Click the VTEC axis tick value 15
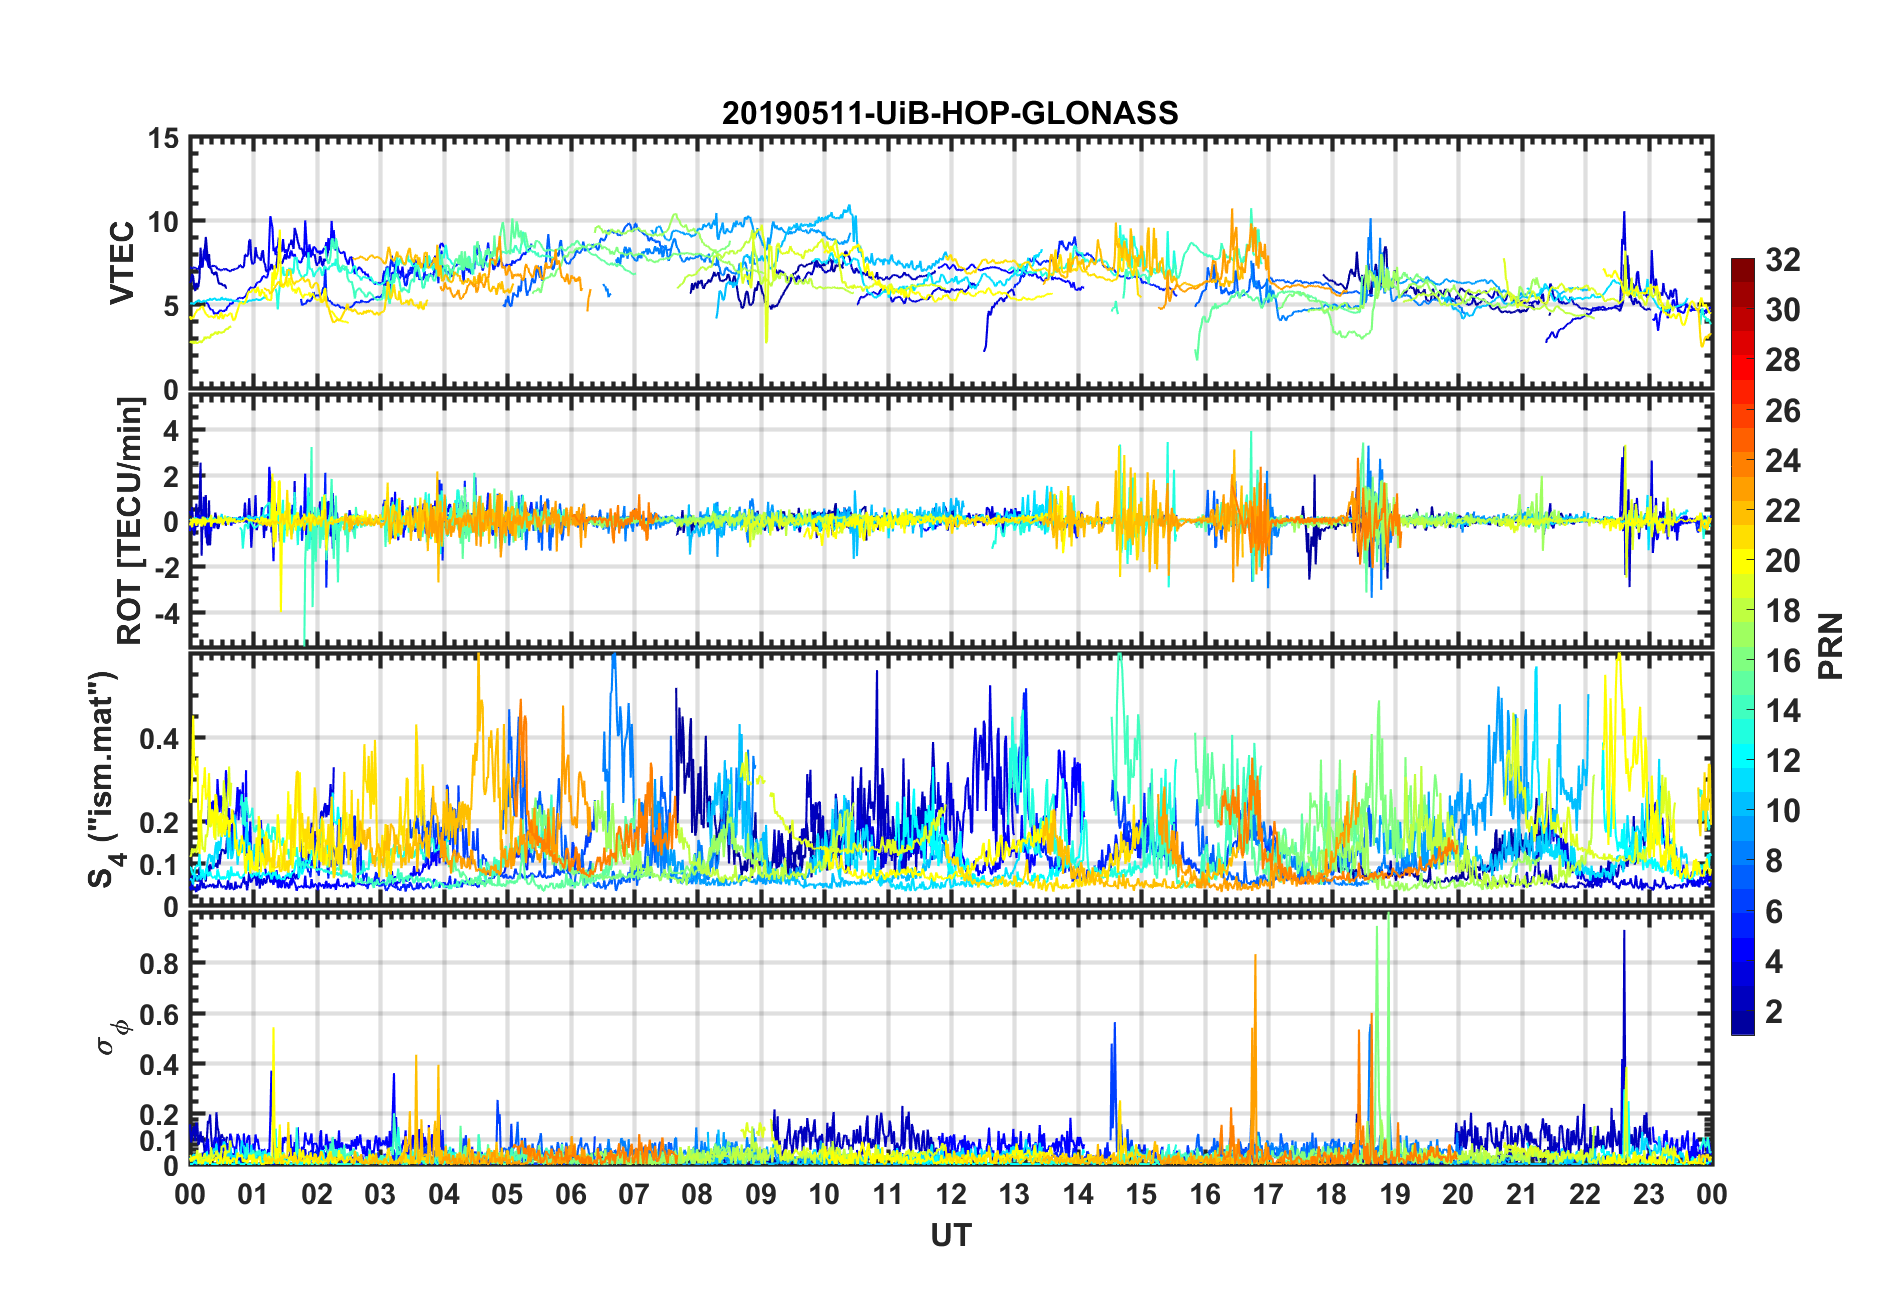Viewport: 1902px width, 1292px height. (x=163, y=139)
